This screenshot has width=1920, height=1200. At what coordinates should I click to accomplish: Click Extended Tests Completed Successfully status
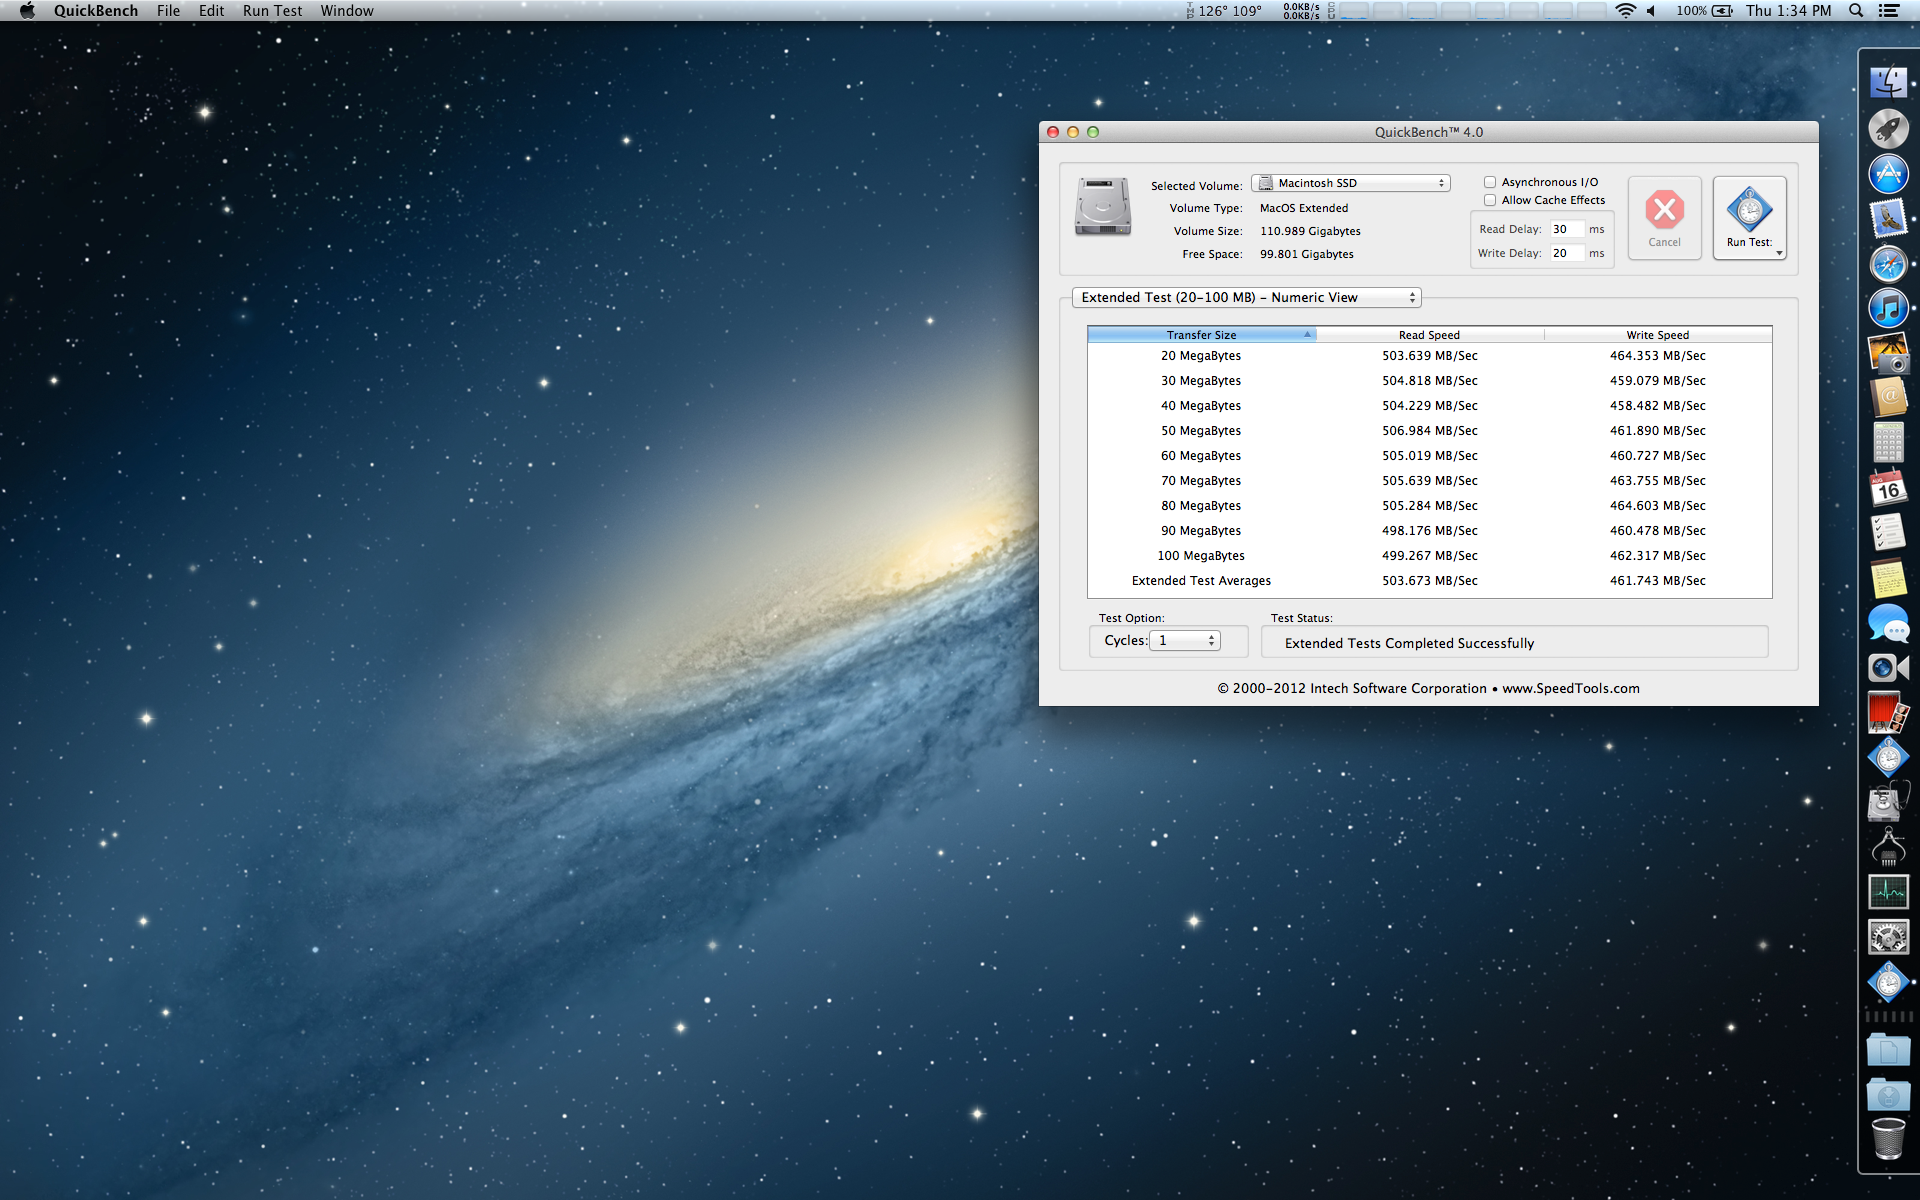tap(1408, 643)
